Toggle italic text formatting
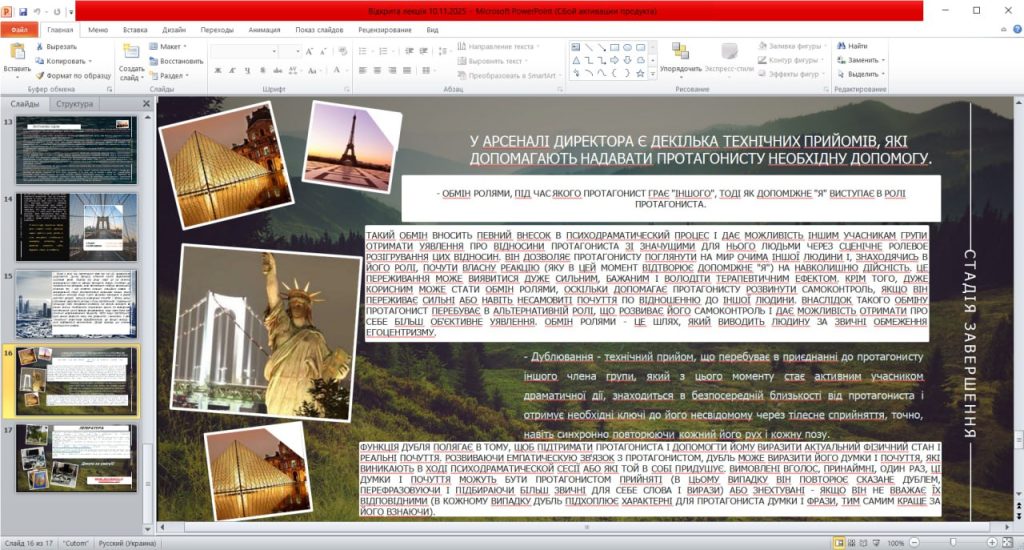The width and height of the screenshot is (1024, 550). pos(230,71)
